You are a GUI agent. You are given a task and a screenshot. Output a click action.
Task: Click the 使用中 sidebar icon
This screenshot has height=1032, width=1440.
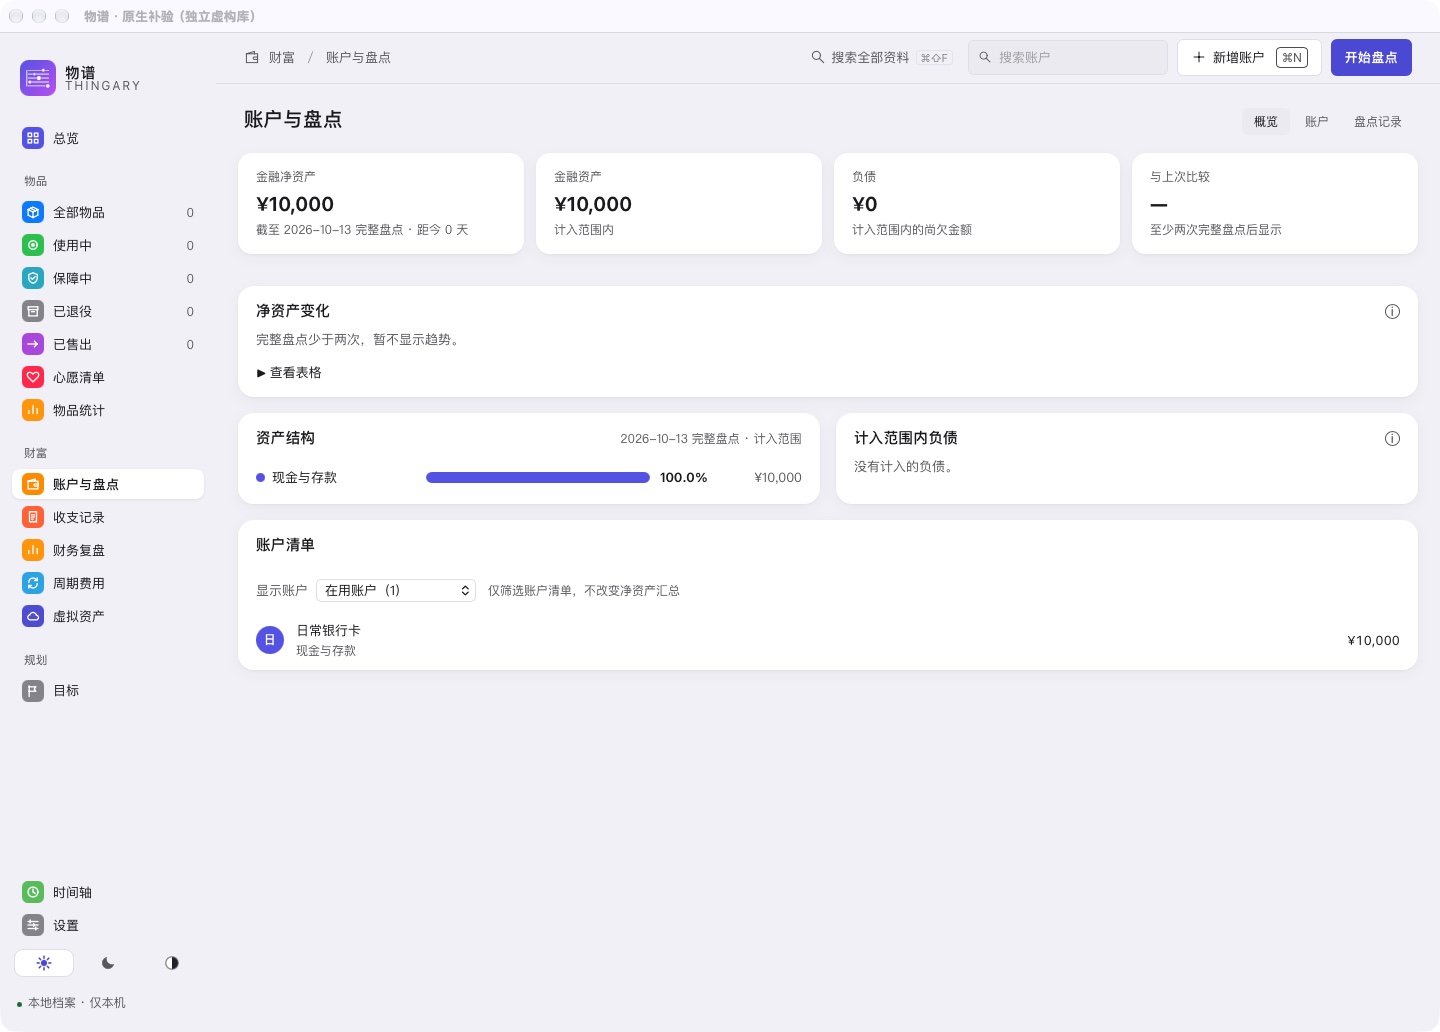[33, 245]
